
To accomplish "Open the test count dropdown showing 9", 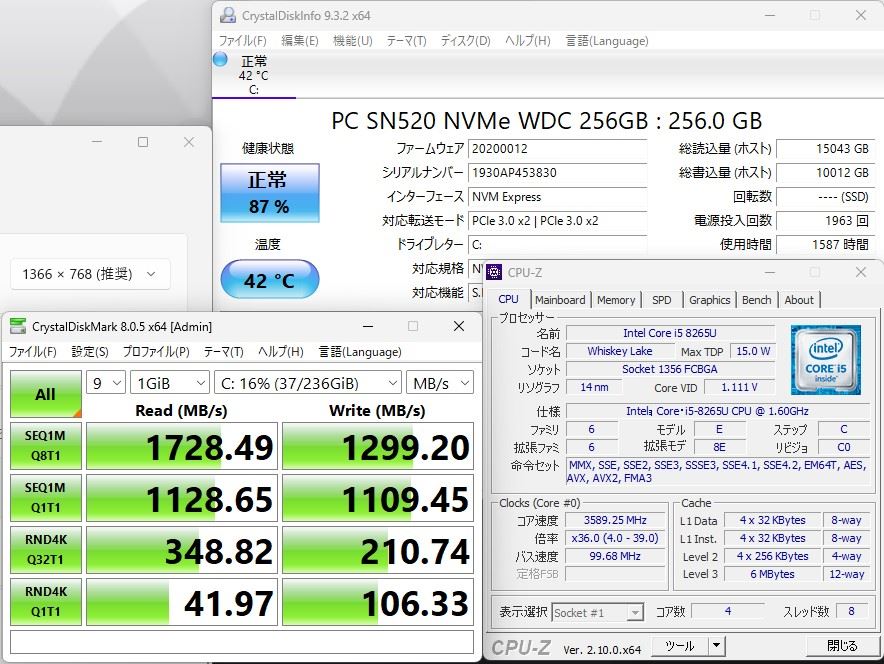I will click(106, 384).
